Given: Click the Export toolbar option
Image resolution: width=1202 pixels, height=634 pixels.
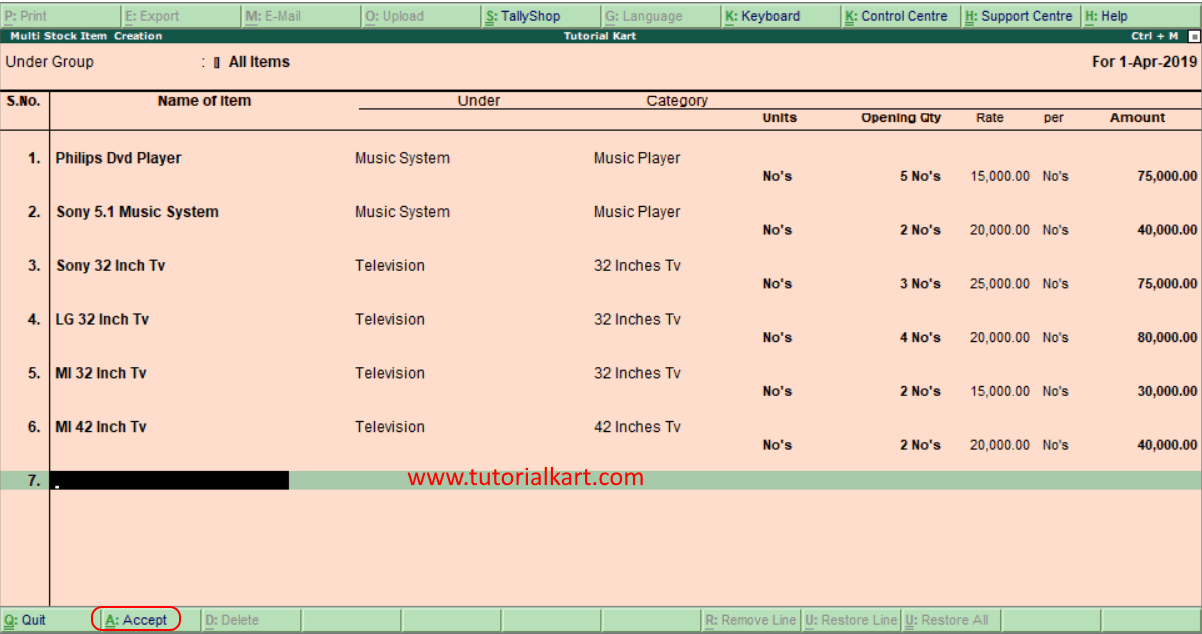Looking at the screenshot, I should tap(152, 15).
